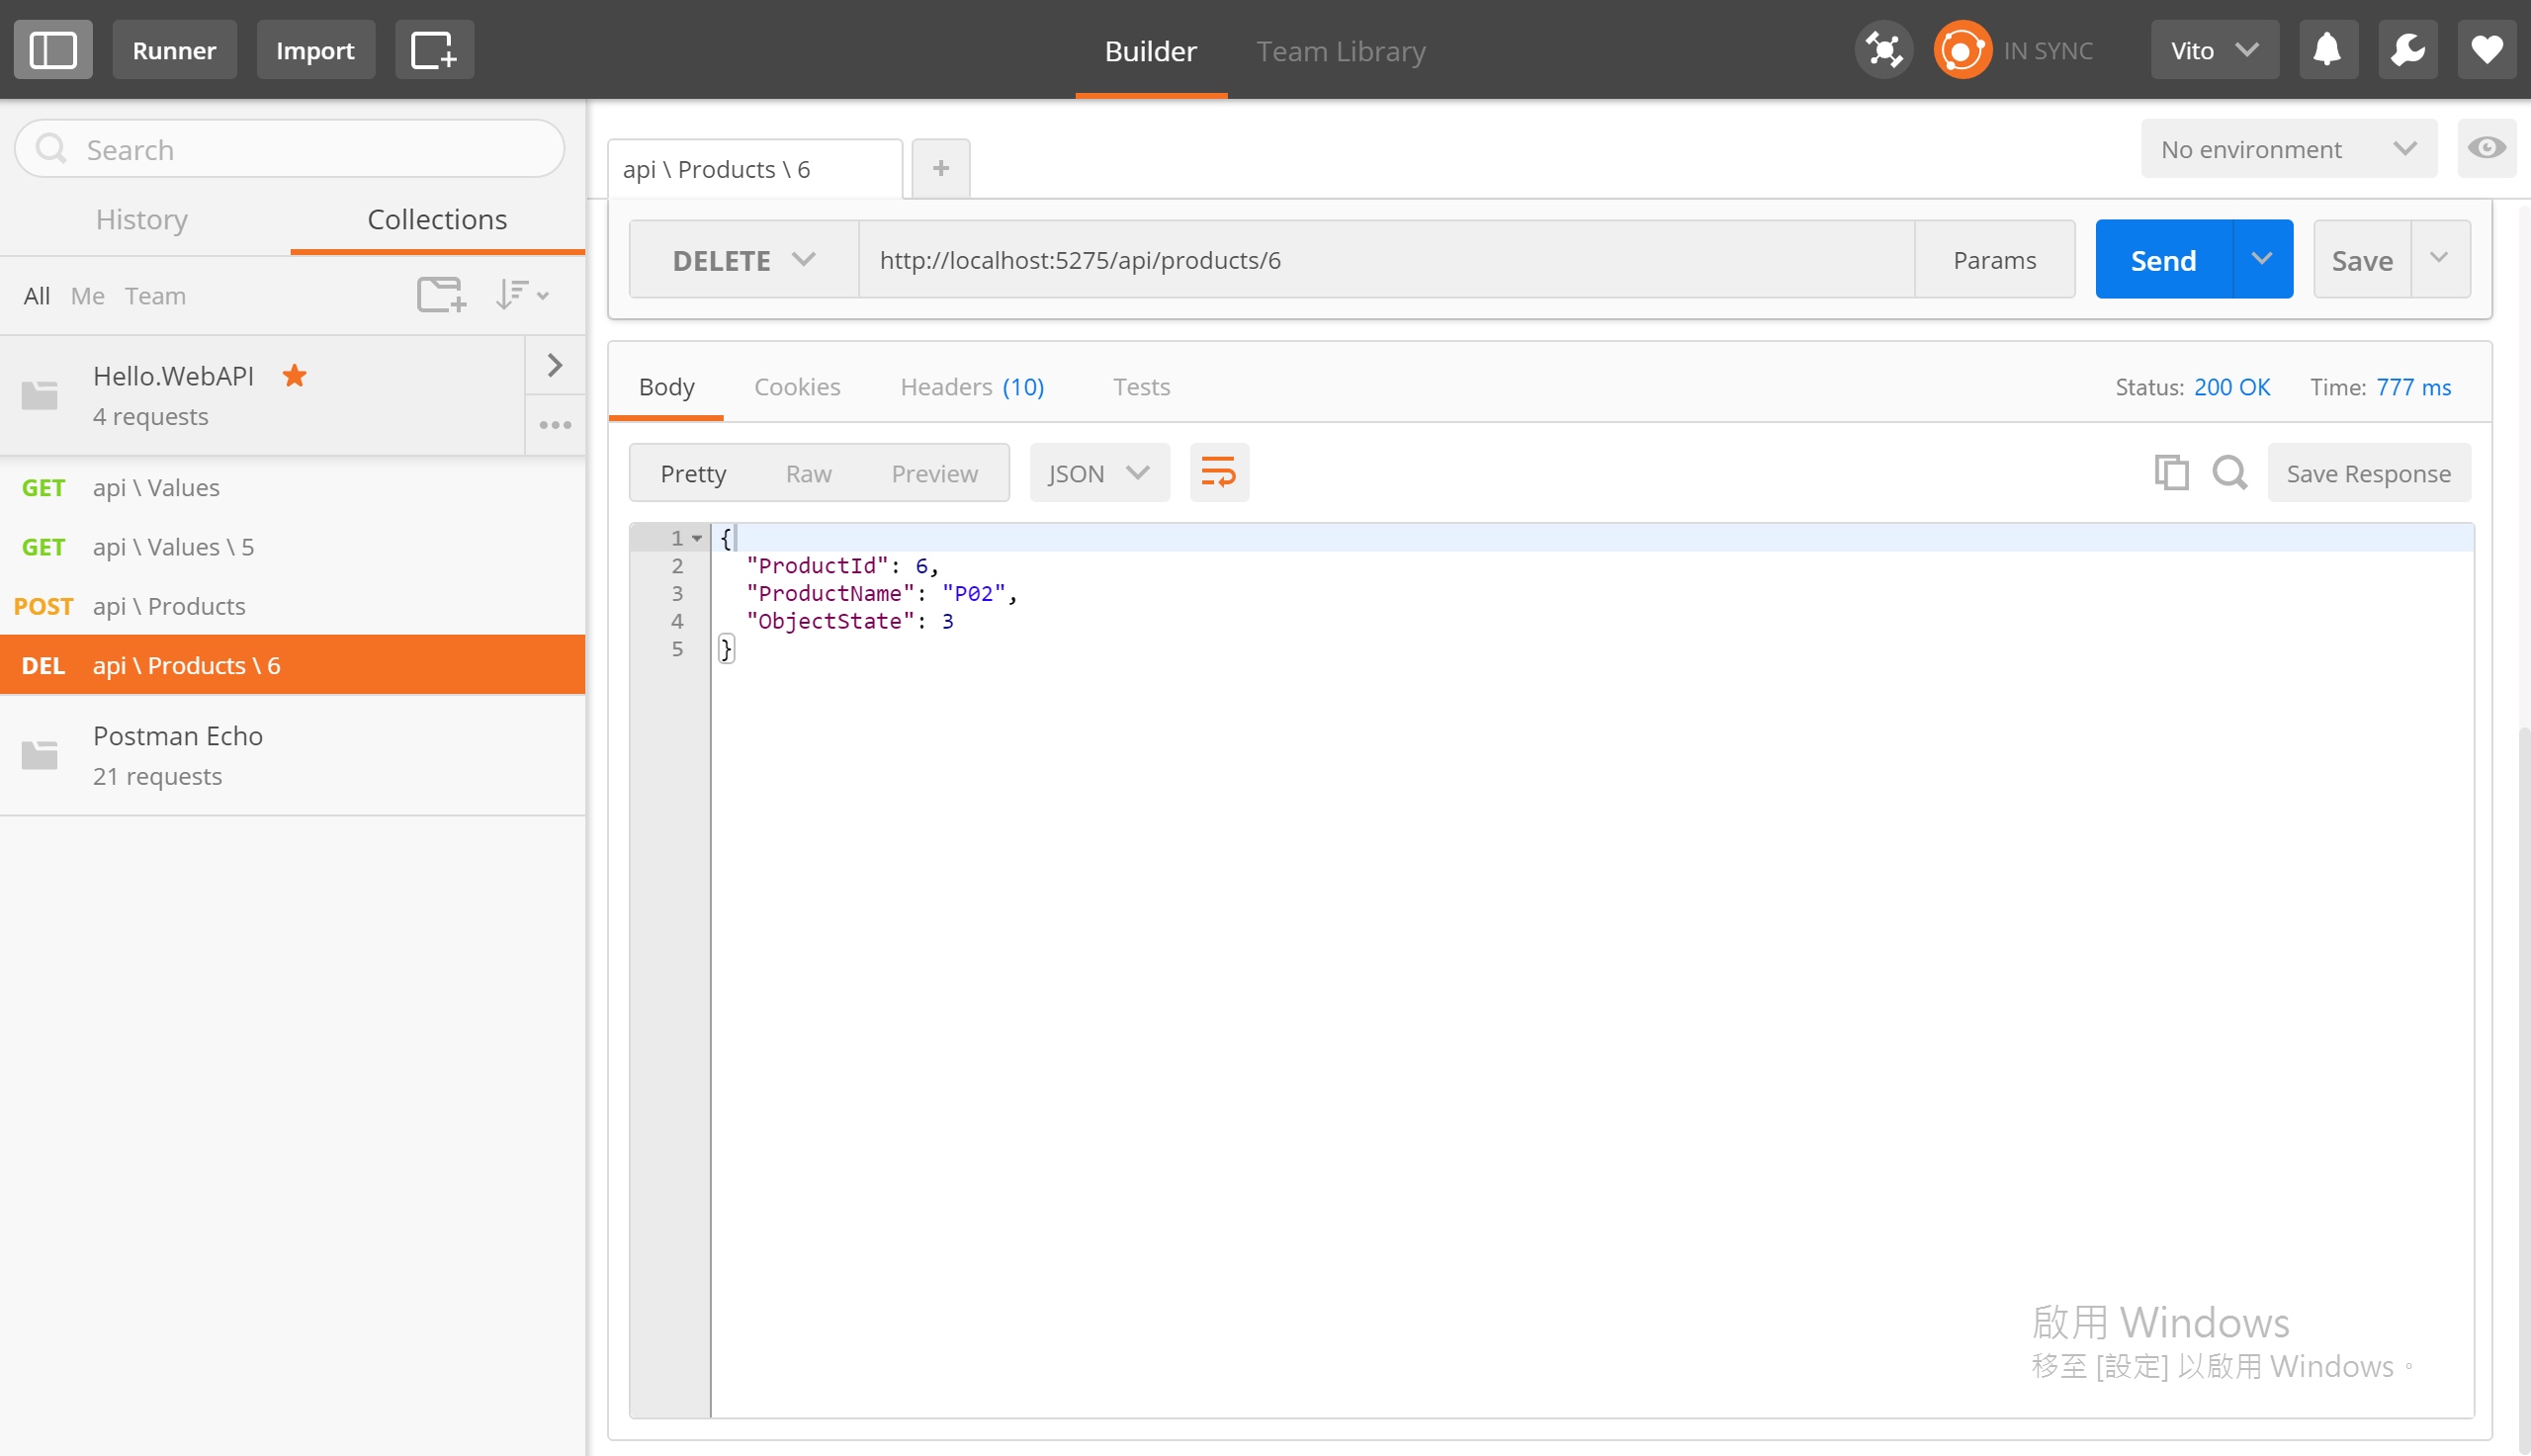Expand Hello.WebAPI details arrow
Screen dimensions: 2531x1456
pyautogui.click(x=555, y=366)
